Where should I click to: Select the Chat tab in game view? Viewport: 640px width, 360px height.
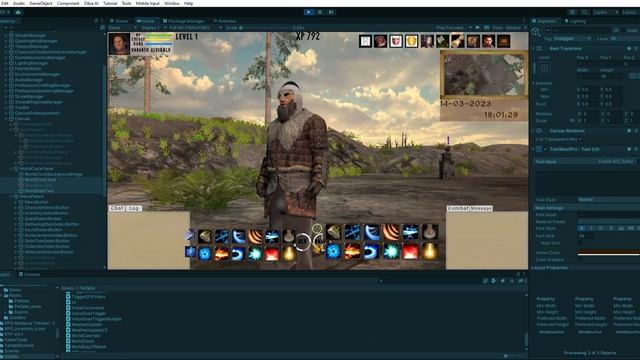click(x=117, y=208)
